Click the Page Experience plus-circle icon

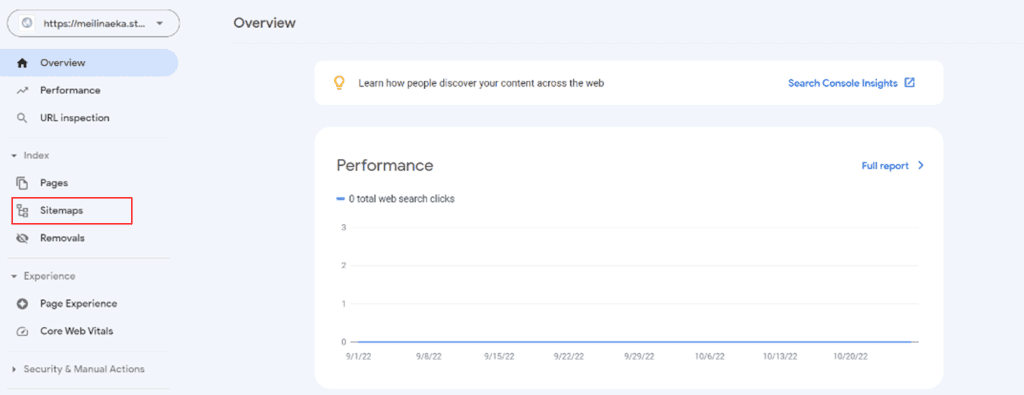point(23,304)
